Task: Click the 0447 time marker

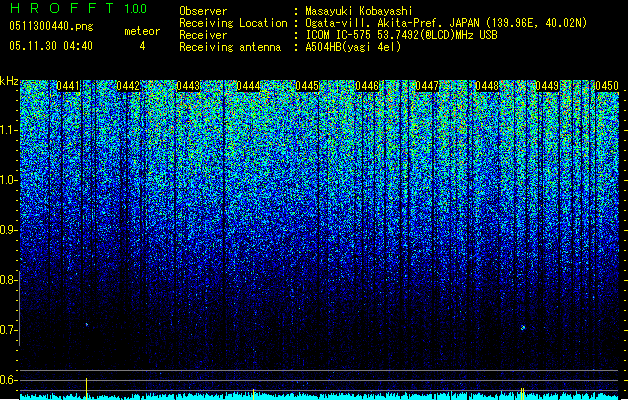Action: [427, 86]
